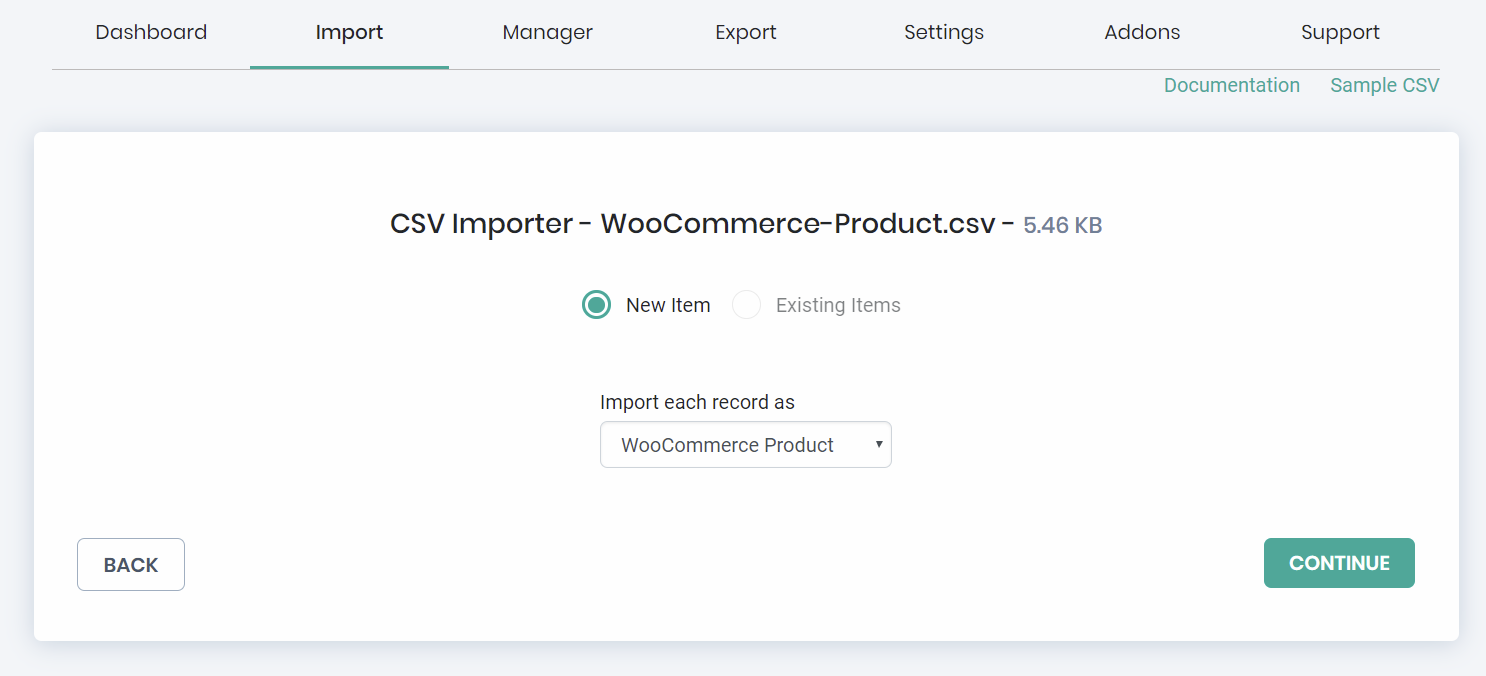The width and height of the screenshot is (1486, 676).
Task: Click the 5.46 KB file size text
Action: 1062,225
